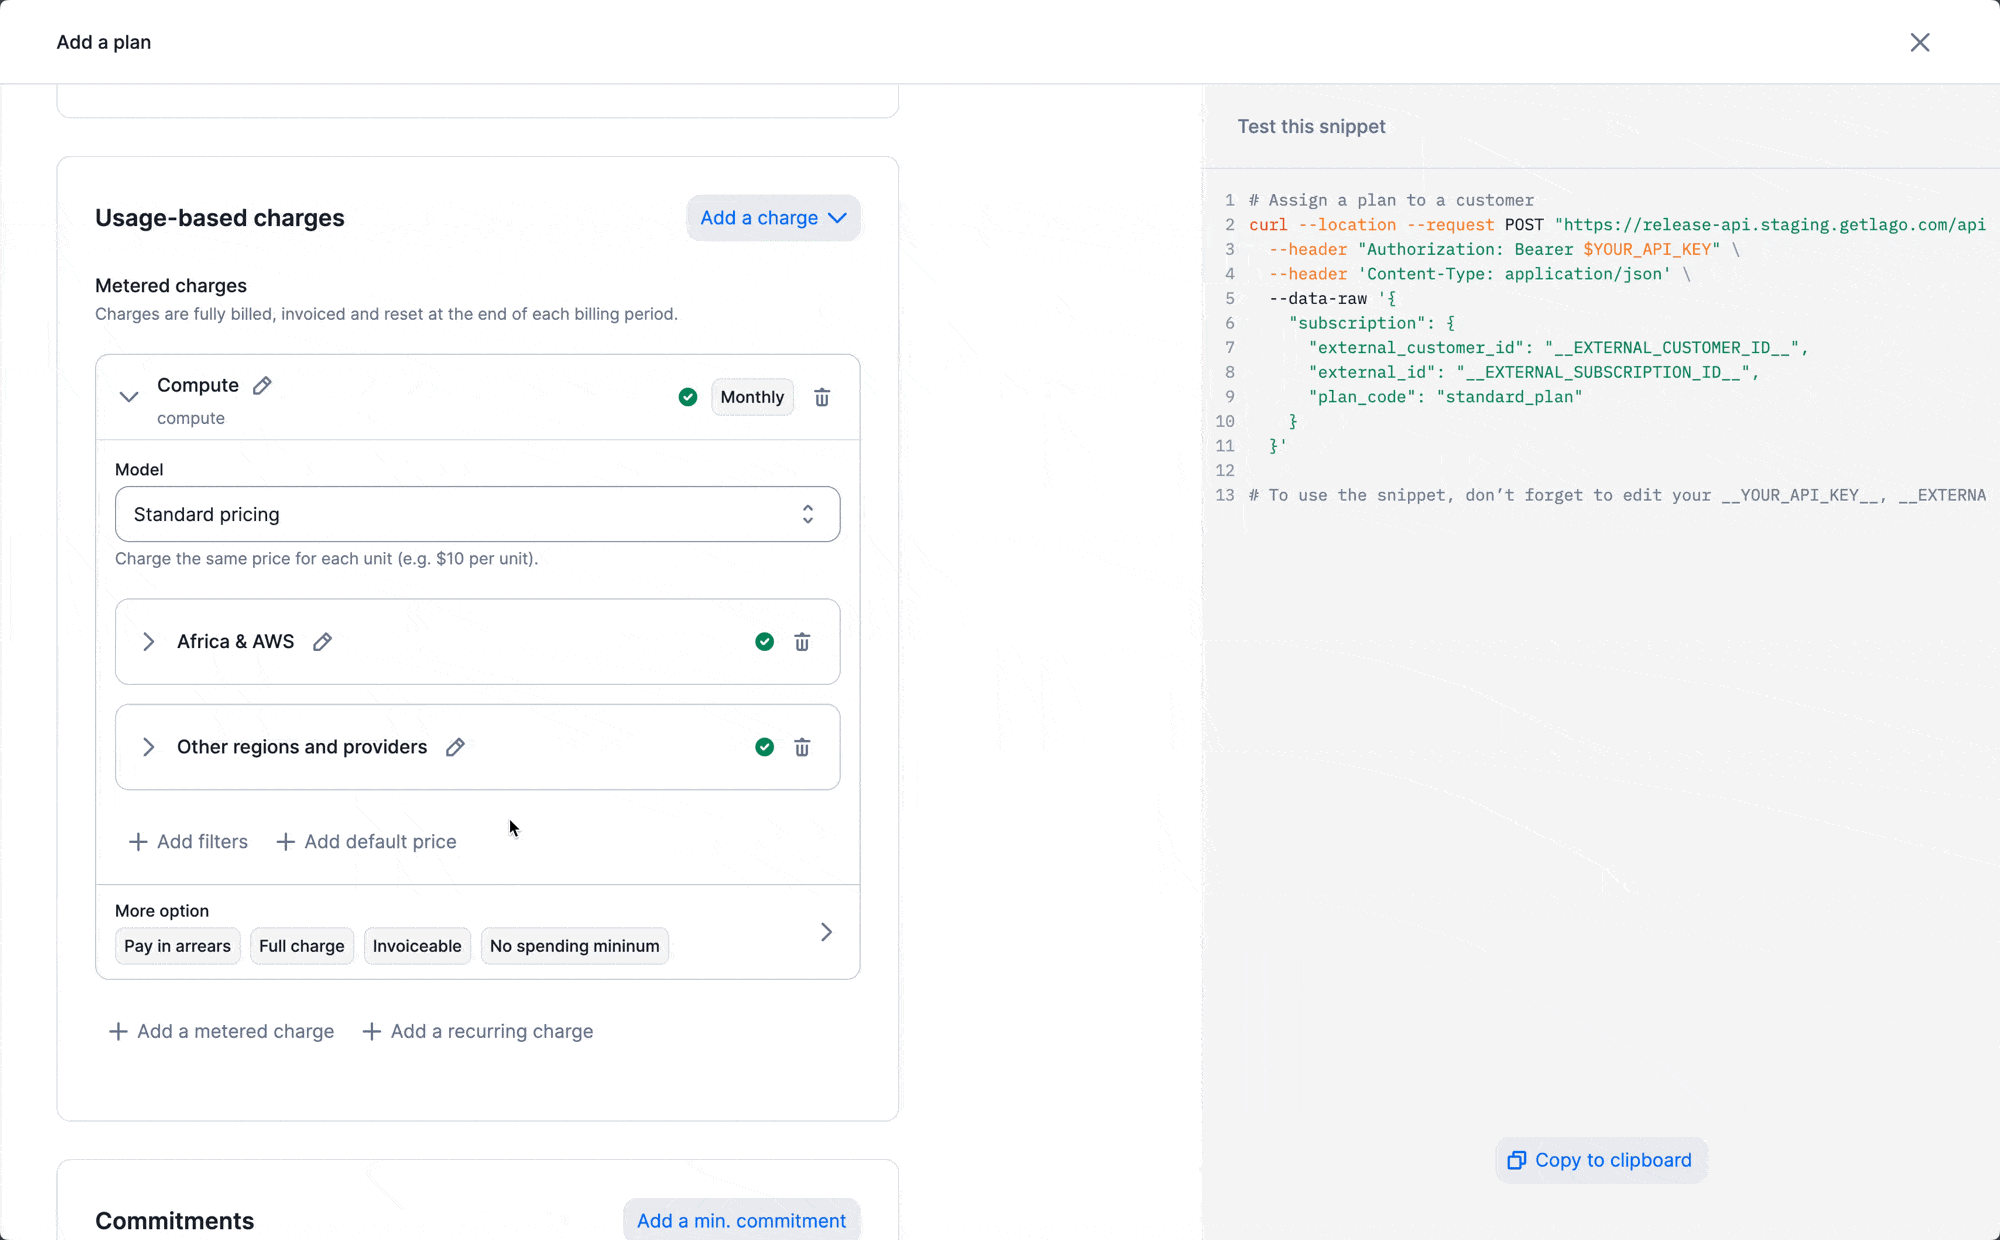Viewport: 2000px width, 1240px height.
Task: Open the Standard pricing model dropdown
Action: coord(477,514)
